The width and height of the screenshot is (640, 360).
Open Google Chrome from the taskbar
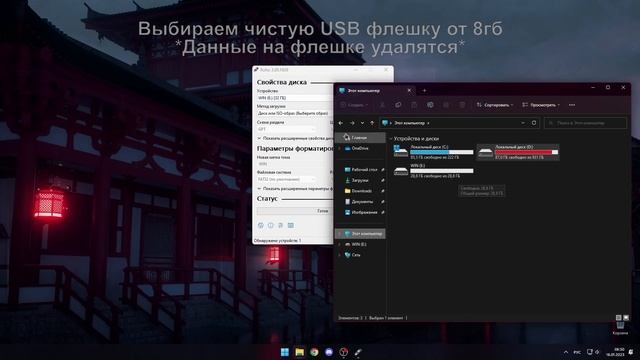[314, 352]
